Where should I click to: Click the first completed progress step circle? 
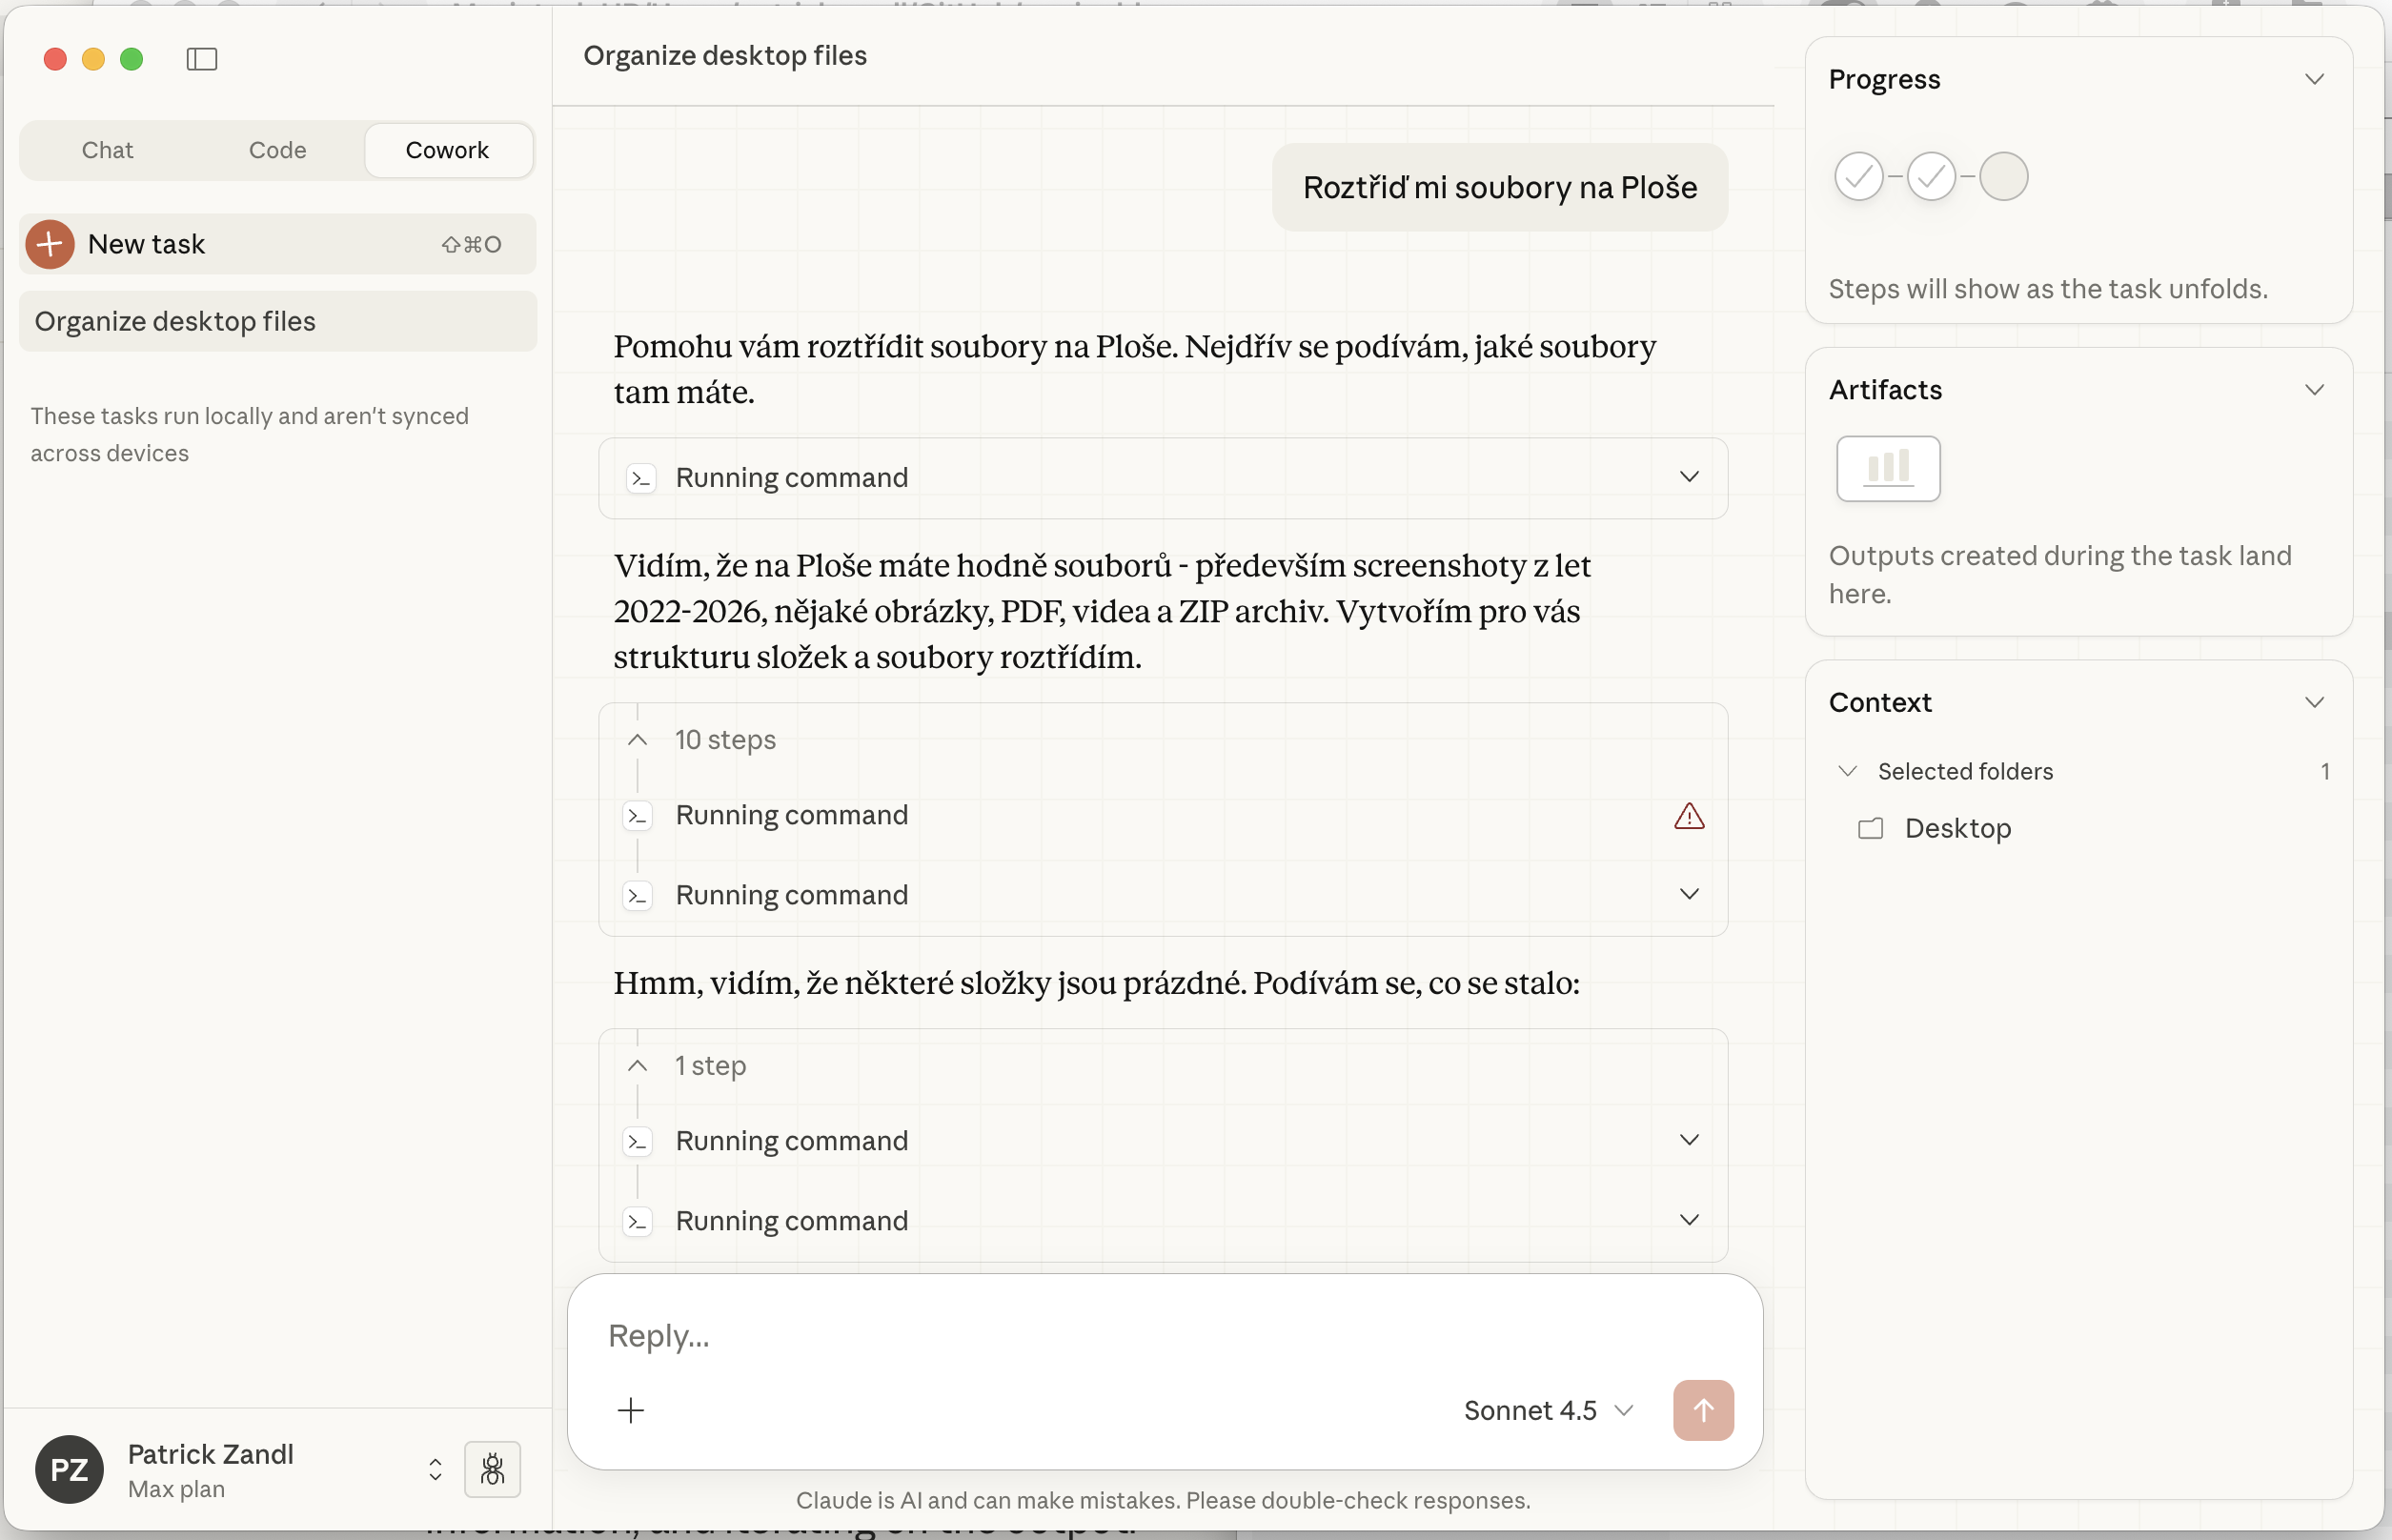pos(1858,177)
